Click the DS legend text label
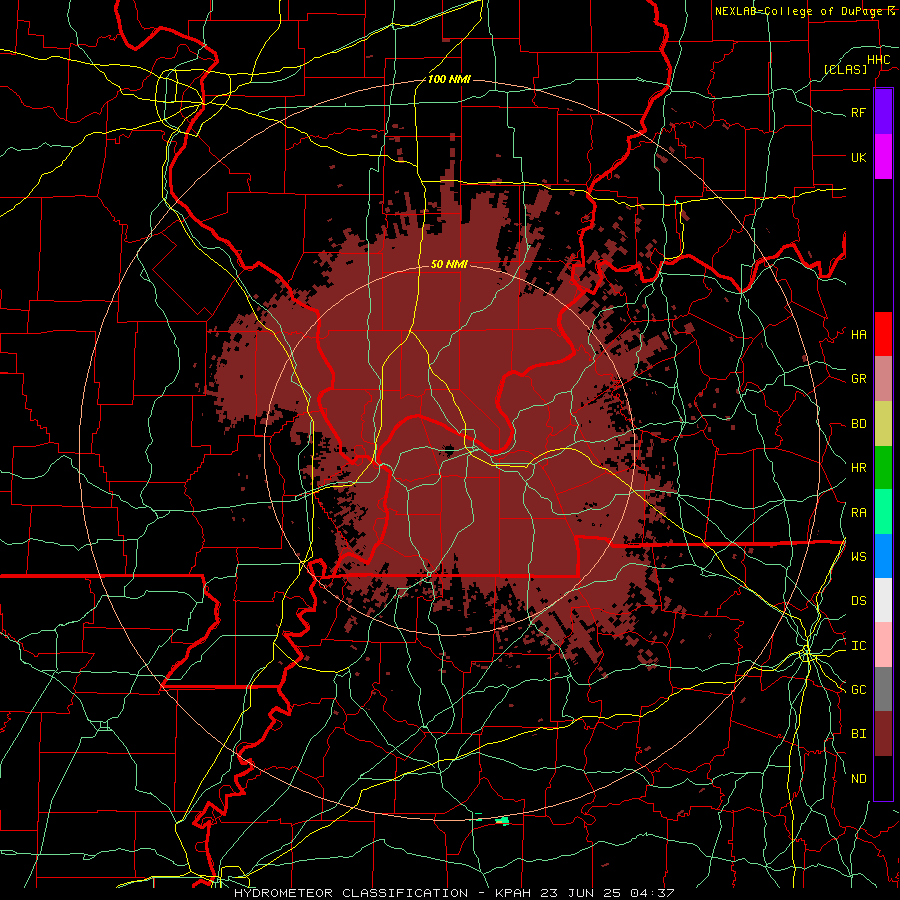Image resolution: width=900 pixels, height=900 pixels. pyautogui.click(x=859, y=601)
